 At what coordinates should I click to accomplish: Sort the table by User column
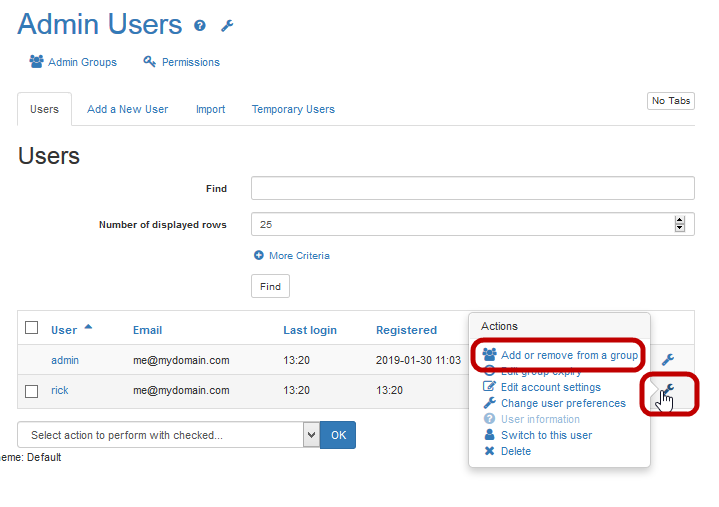[64, 330]
